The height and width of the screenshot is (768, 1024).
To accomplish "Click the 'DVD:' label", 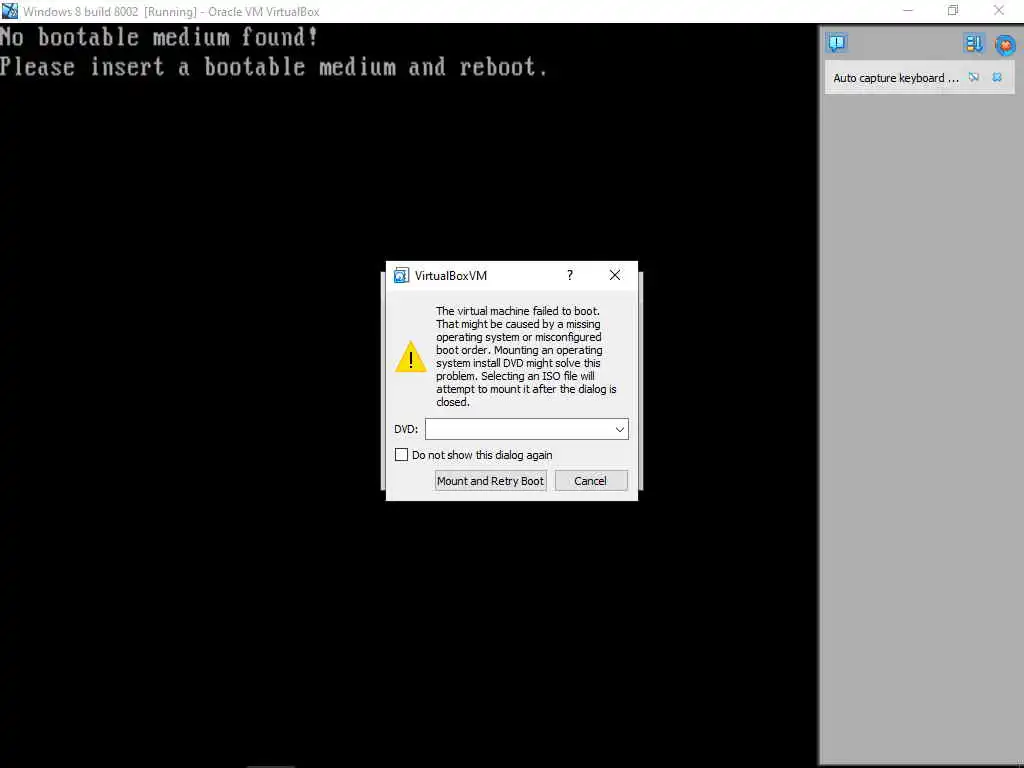I will (x=406, y=429).
